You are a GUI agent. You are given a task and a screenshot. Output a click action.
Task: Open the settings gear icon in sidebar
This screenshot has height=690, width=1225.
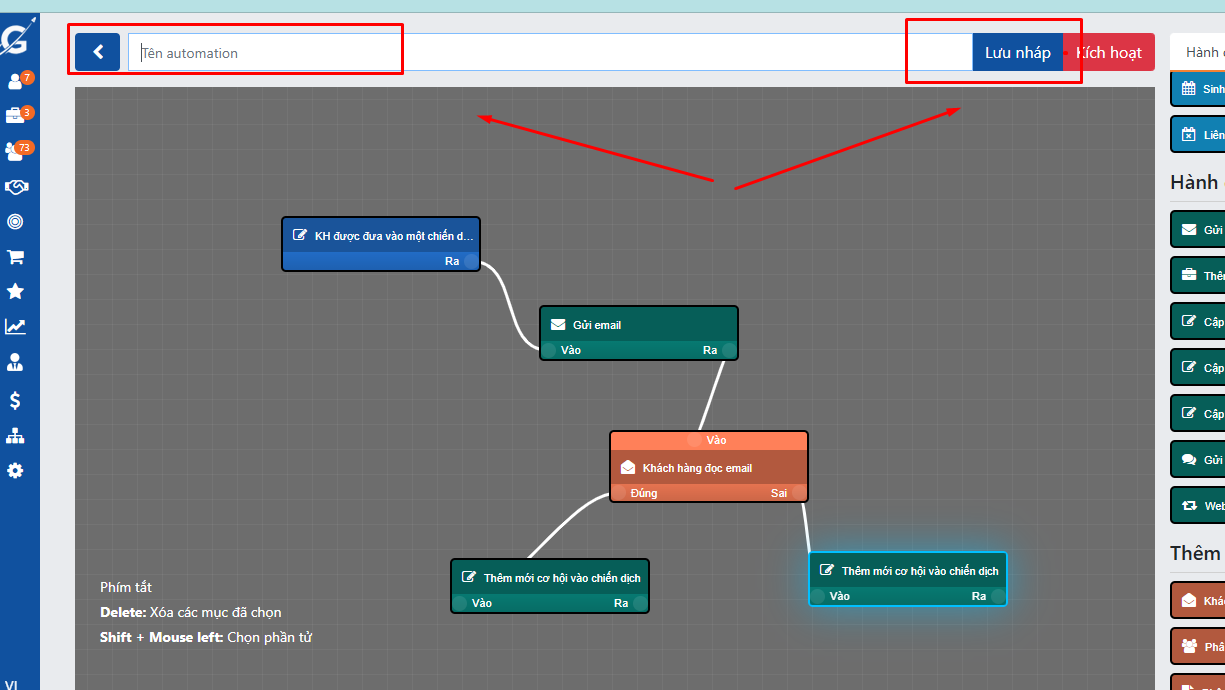tap(16, 470)
